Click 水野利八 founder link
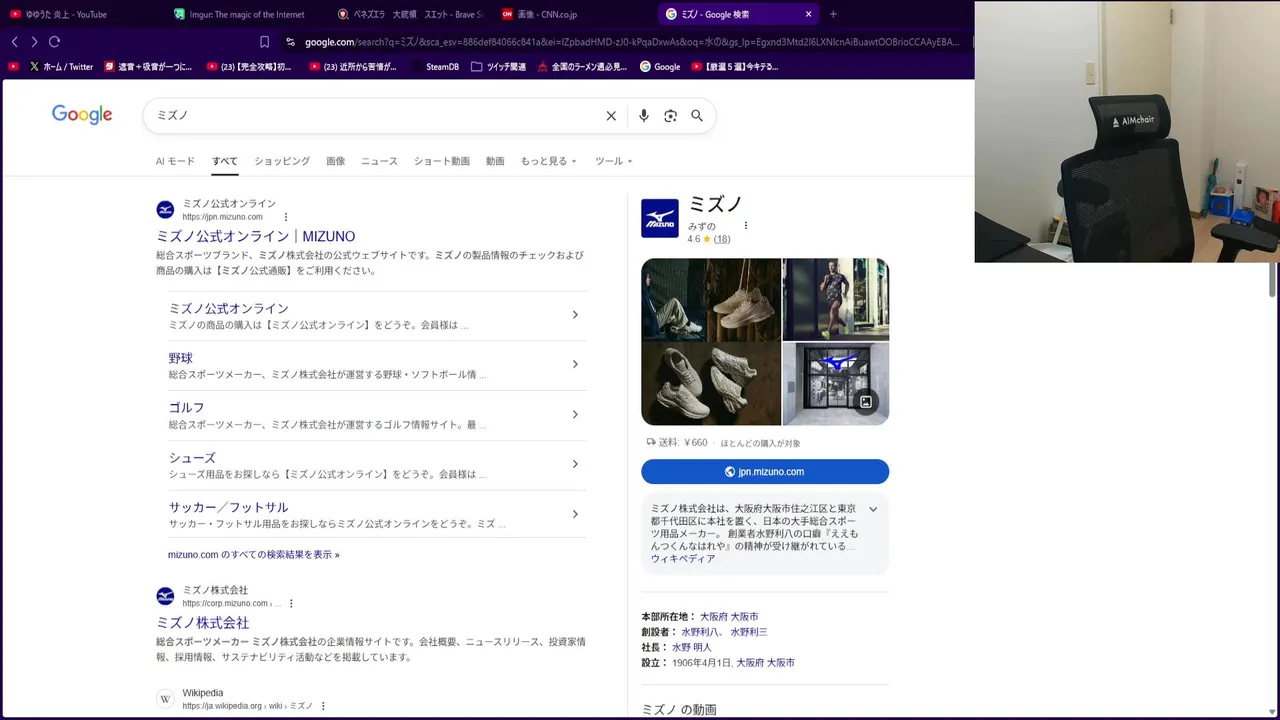 click(700, 632)
